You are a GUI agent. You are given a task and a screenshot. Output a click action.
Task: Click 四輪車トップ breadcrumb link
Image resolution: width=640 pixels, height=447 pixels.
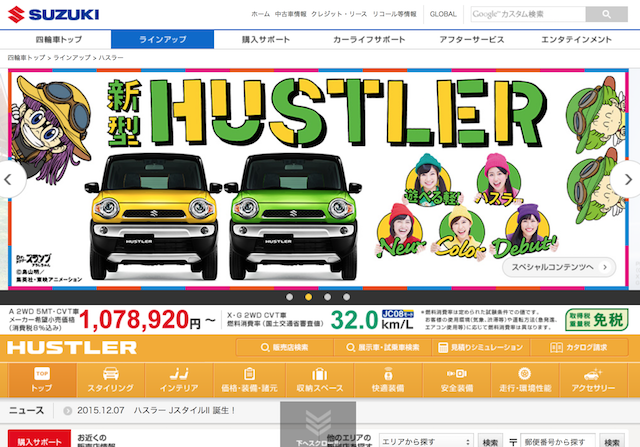coord(27,58)
